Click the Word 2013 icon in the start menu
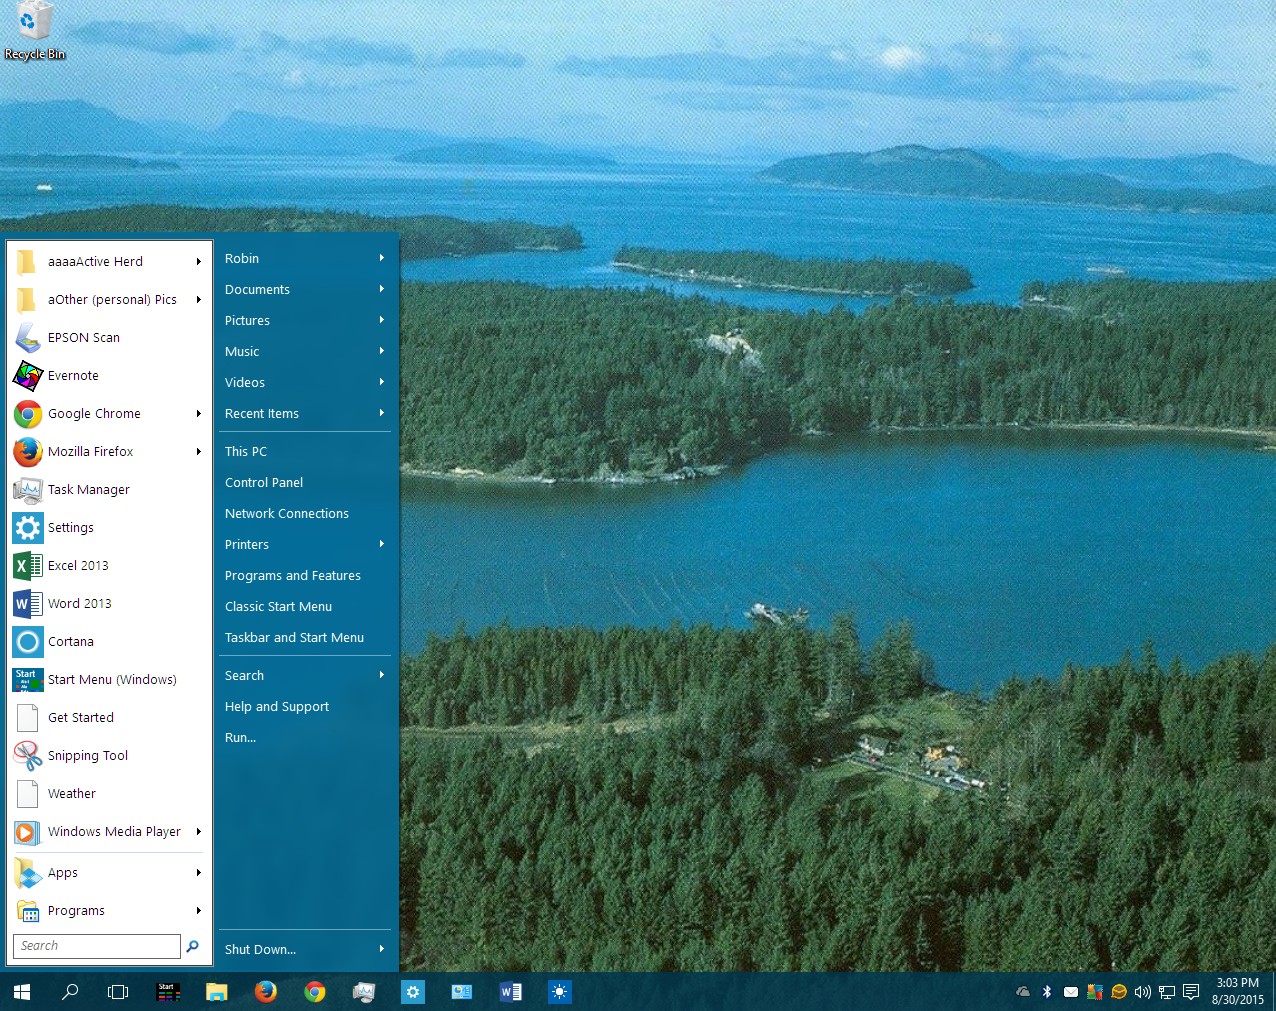 [27, 604]
